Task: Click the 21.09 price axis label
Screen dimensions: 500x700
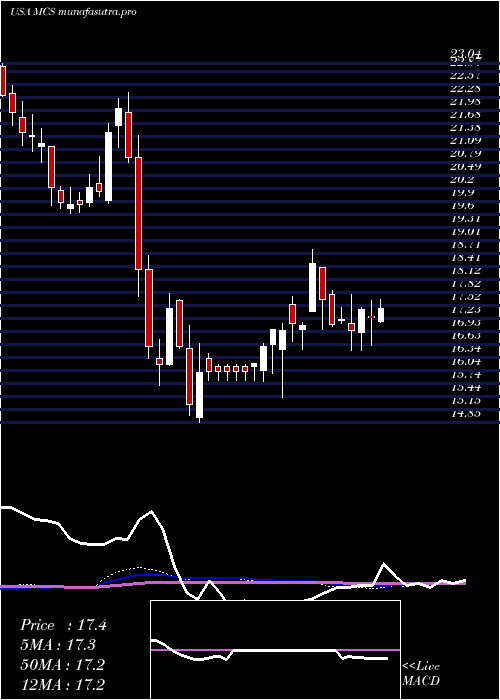Action: point(466,141)
